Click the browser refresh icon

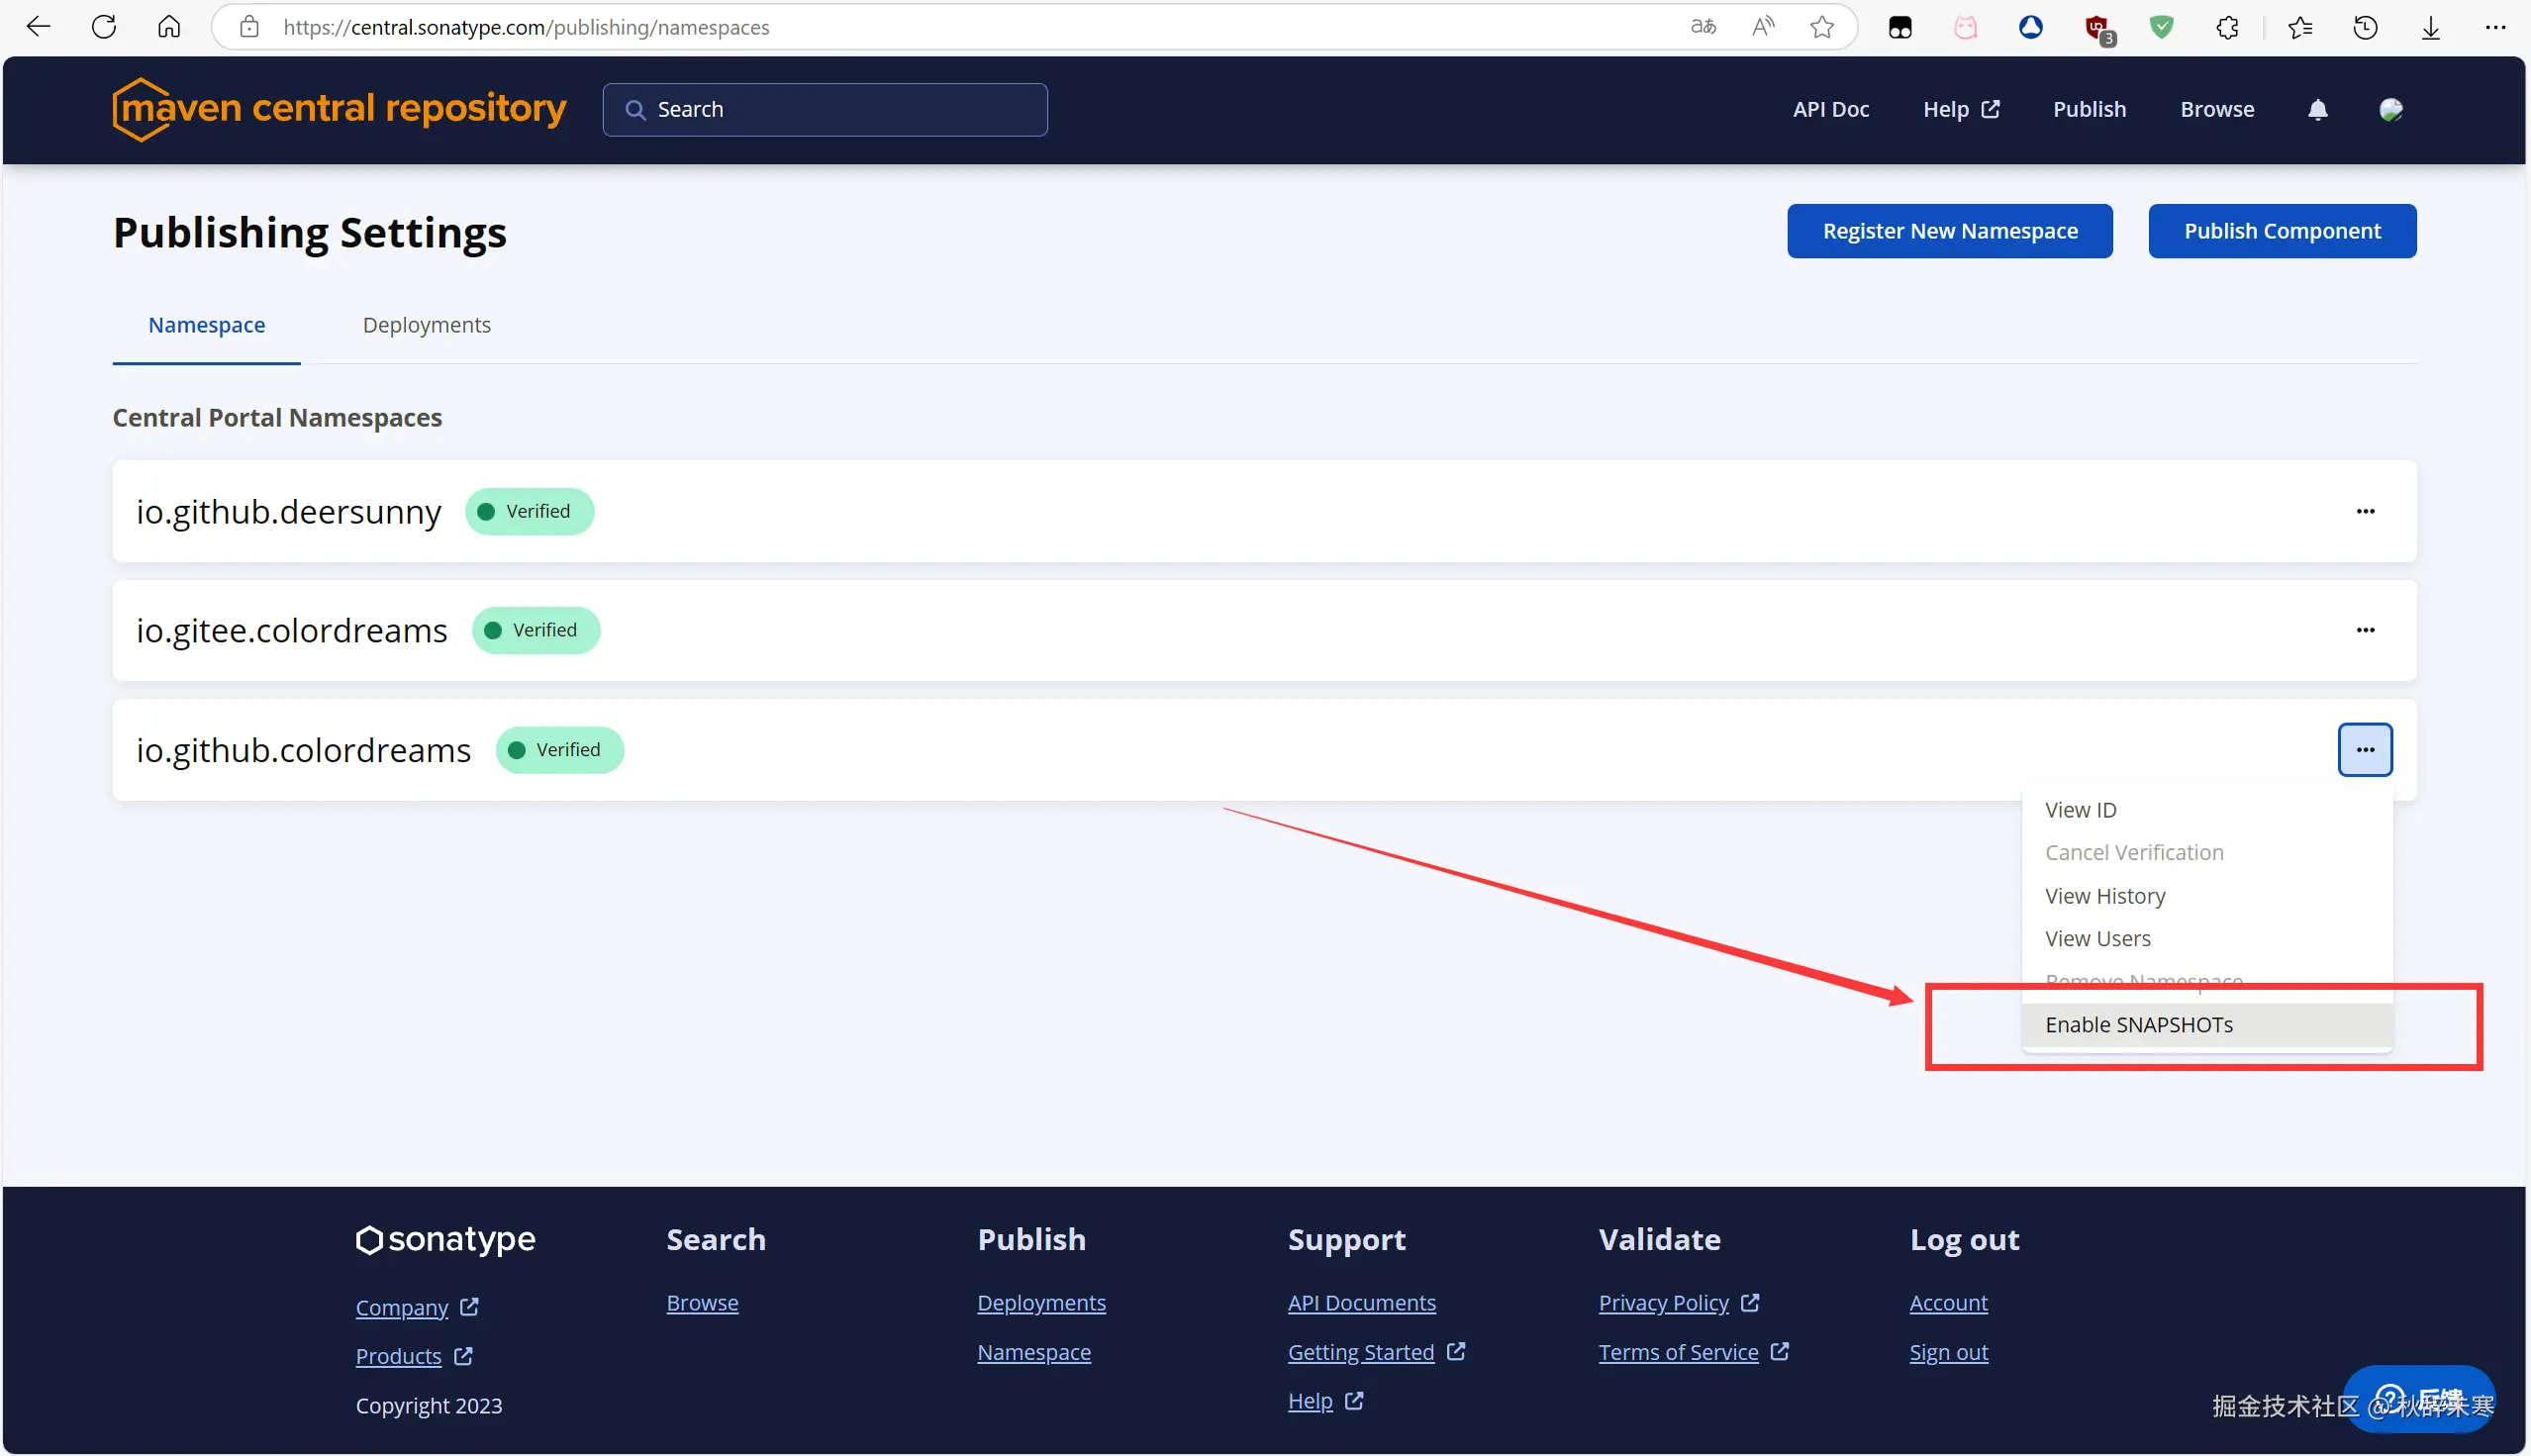click(104, 27)
